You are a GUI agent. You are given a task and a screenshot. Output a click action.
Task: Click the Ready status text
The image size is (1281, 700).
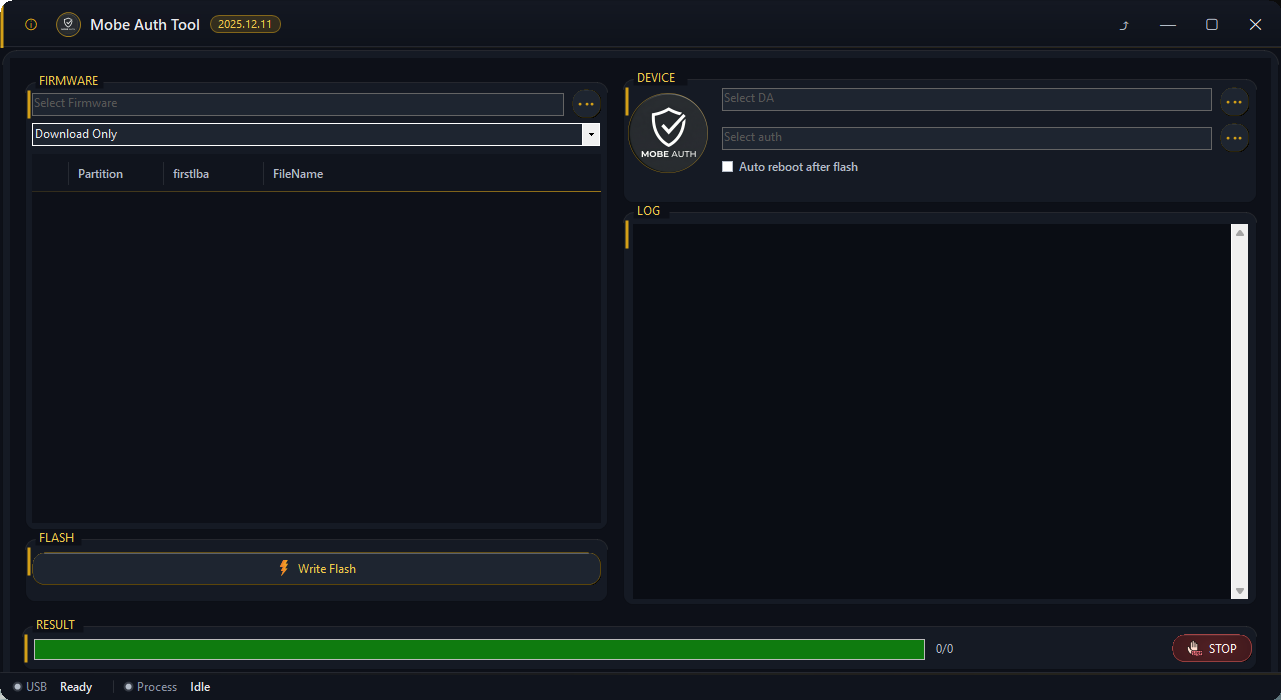click(76, 687)
